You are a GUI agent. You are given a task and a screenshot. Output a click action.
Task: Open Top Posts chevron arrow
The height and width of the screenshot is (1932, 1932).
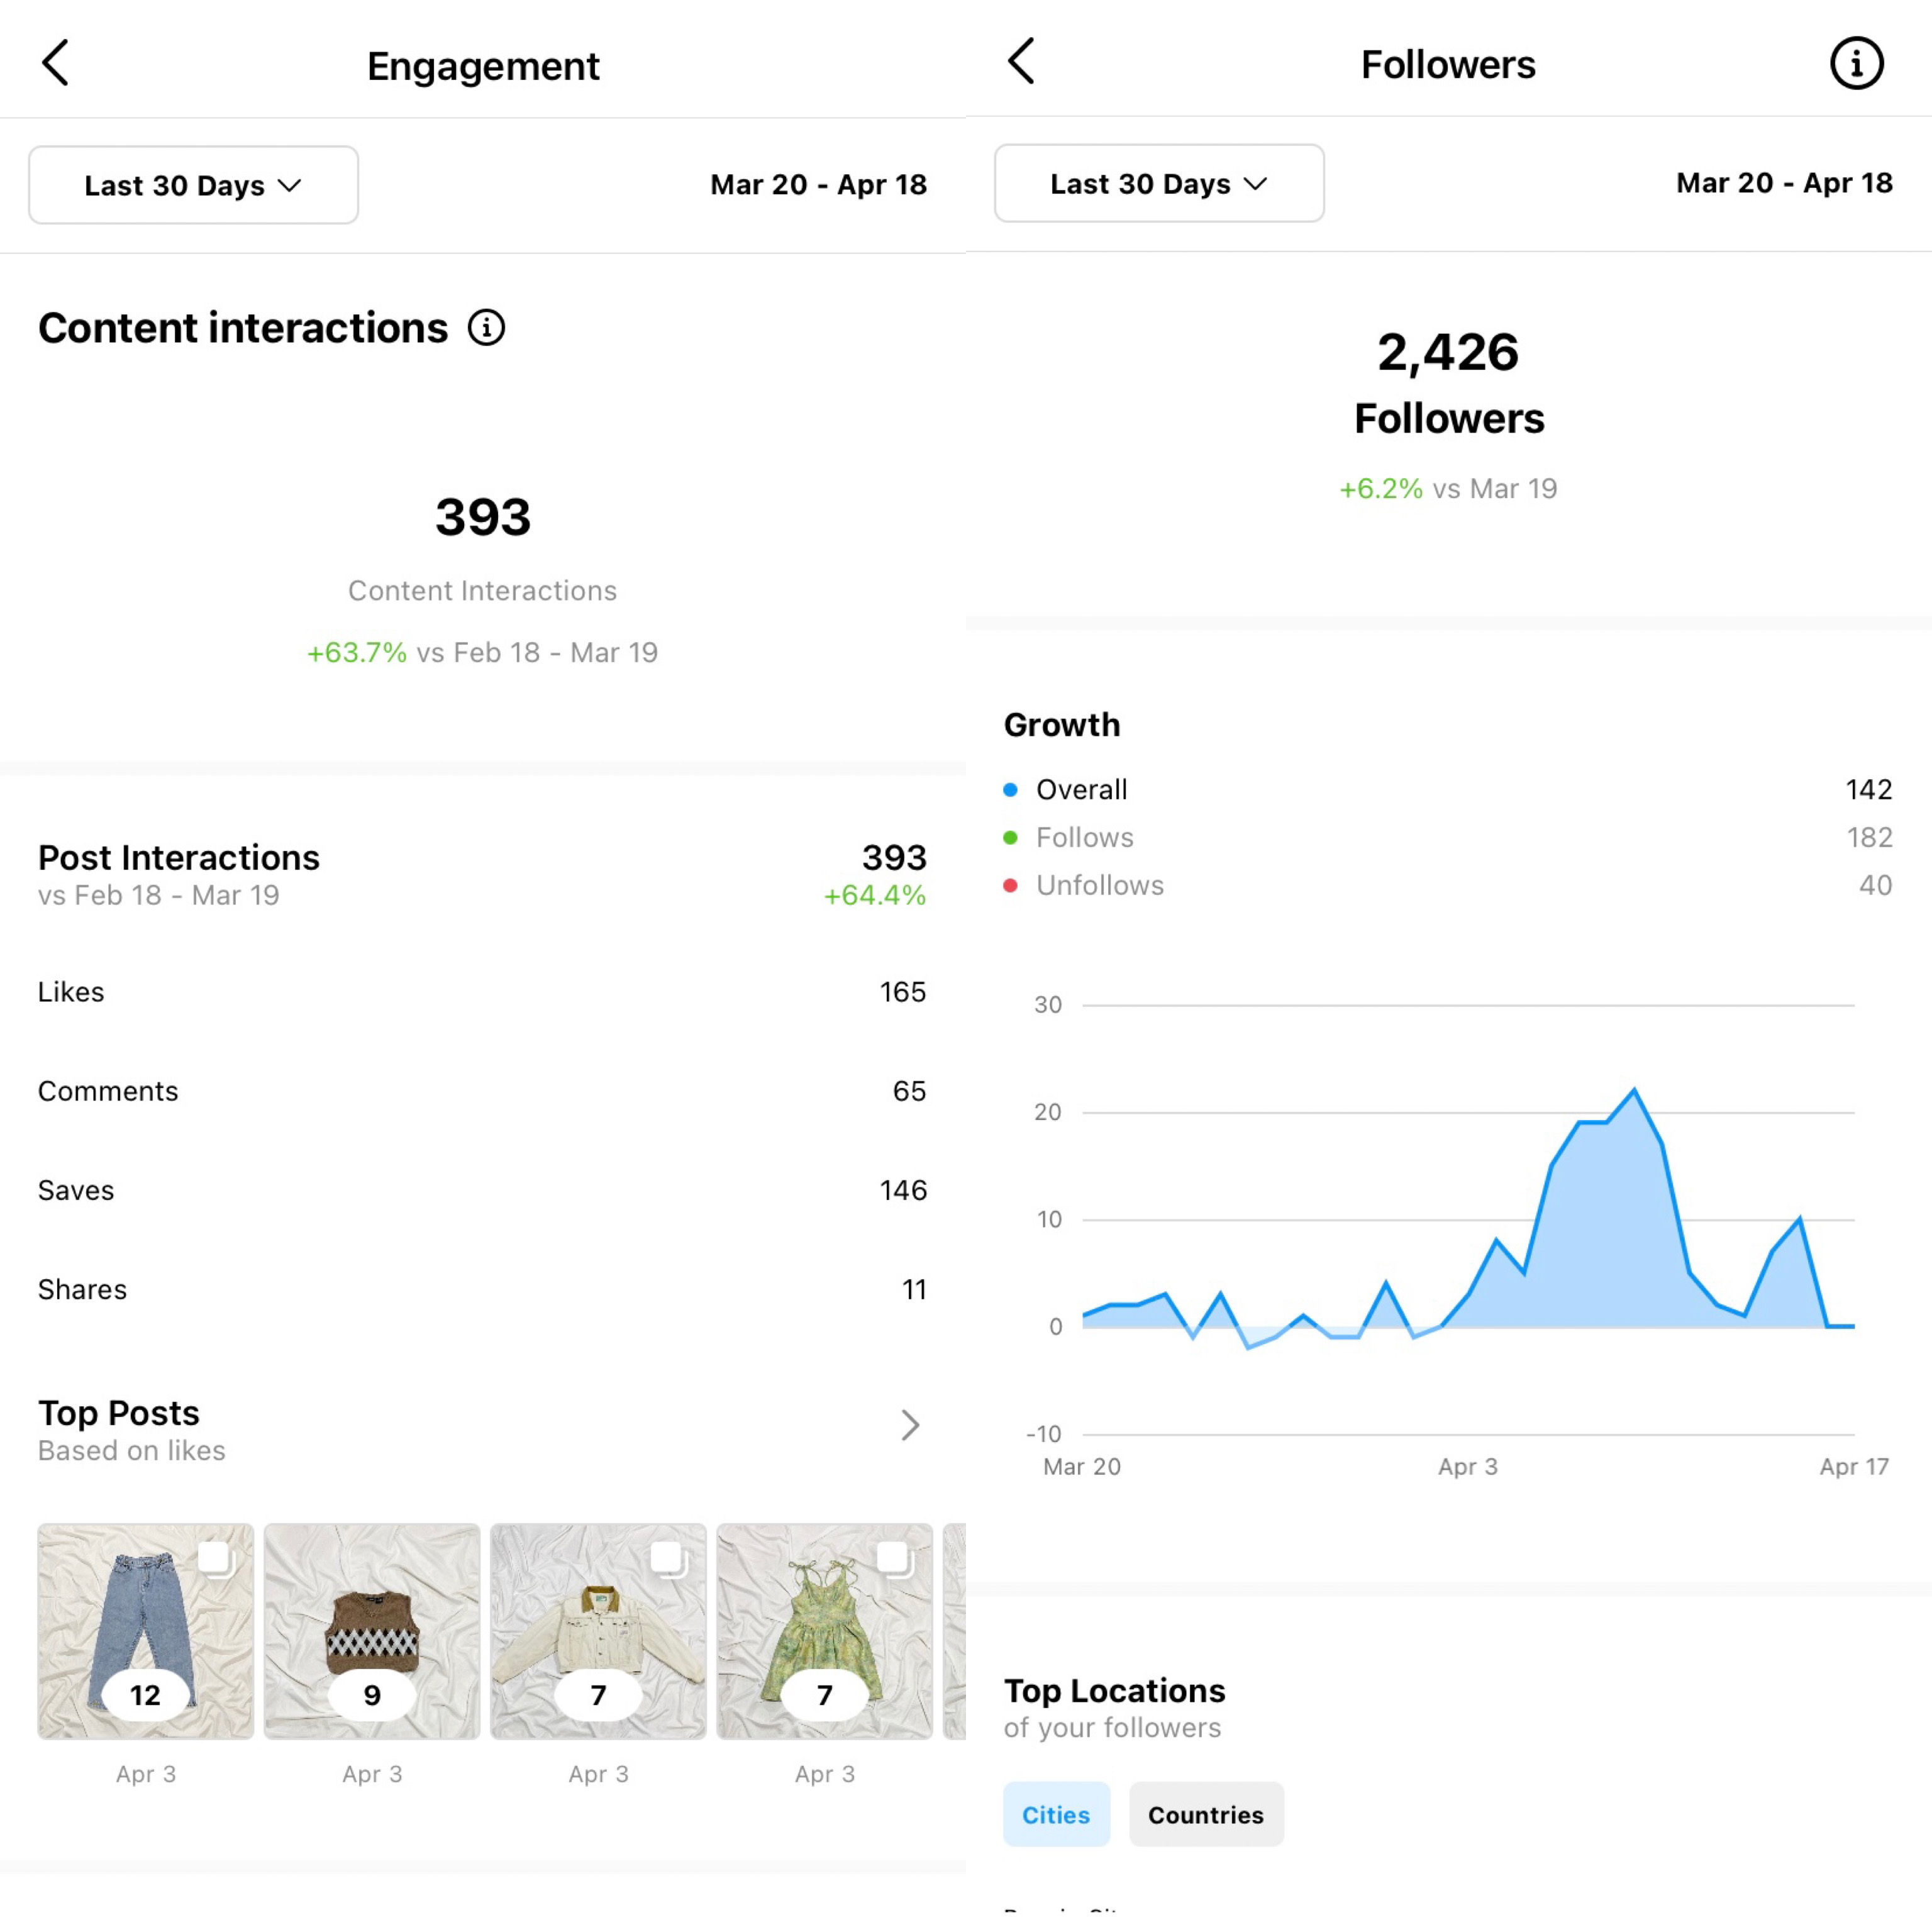tap(909, 1425)
